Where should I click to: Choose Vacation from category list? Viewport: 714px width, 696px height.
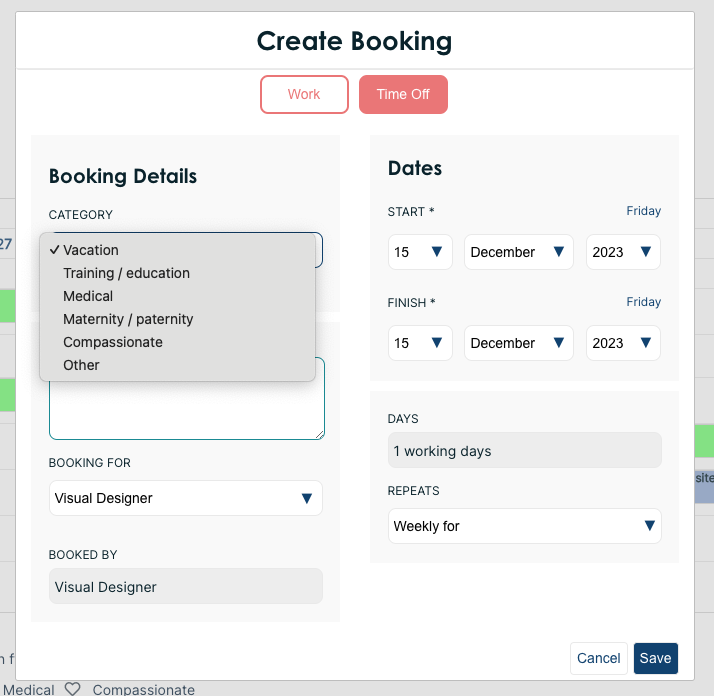(x=91, y=250)
